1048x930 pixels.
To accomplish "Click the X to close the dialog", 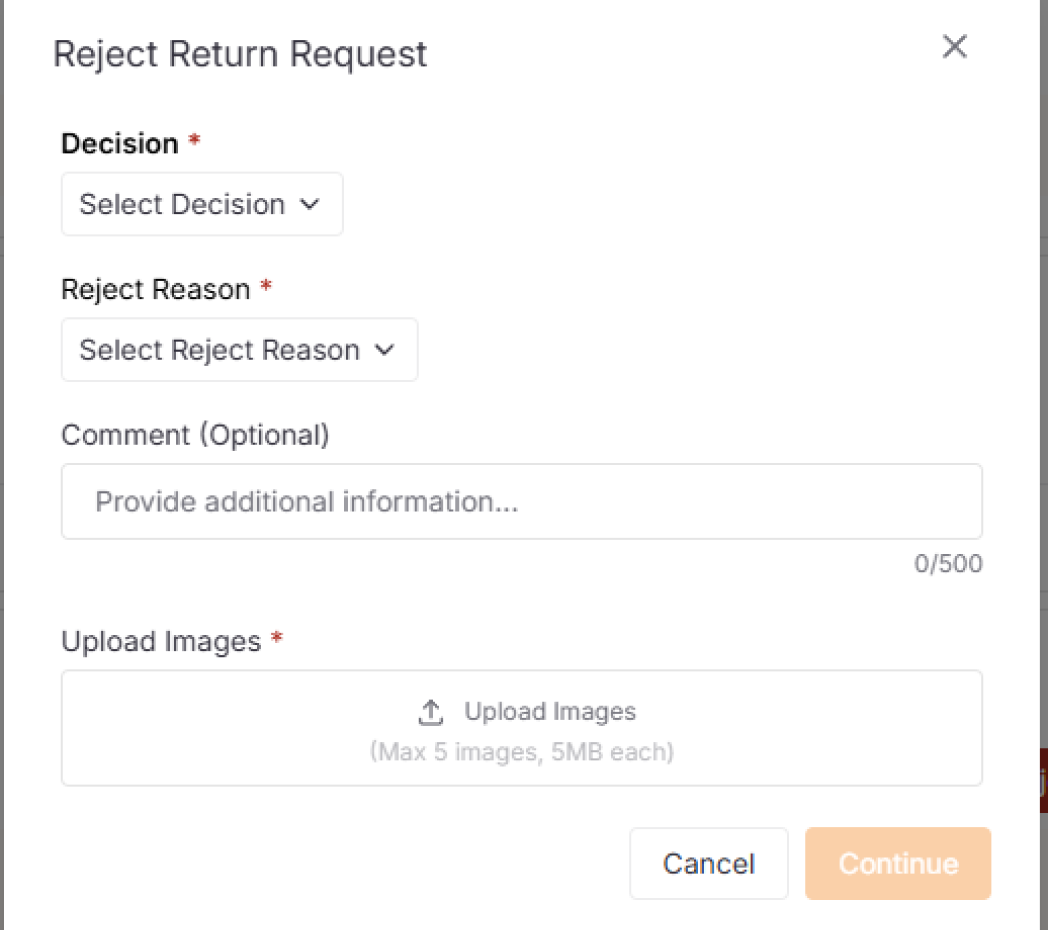I will coord(954,46).
